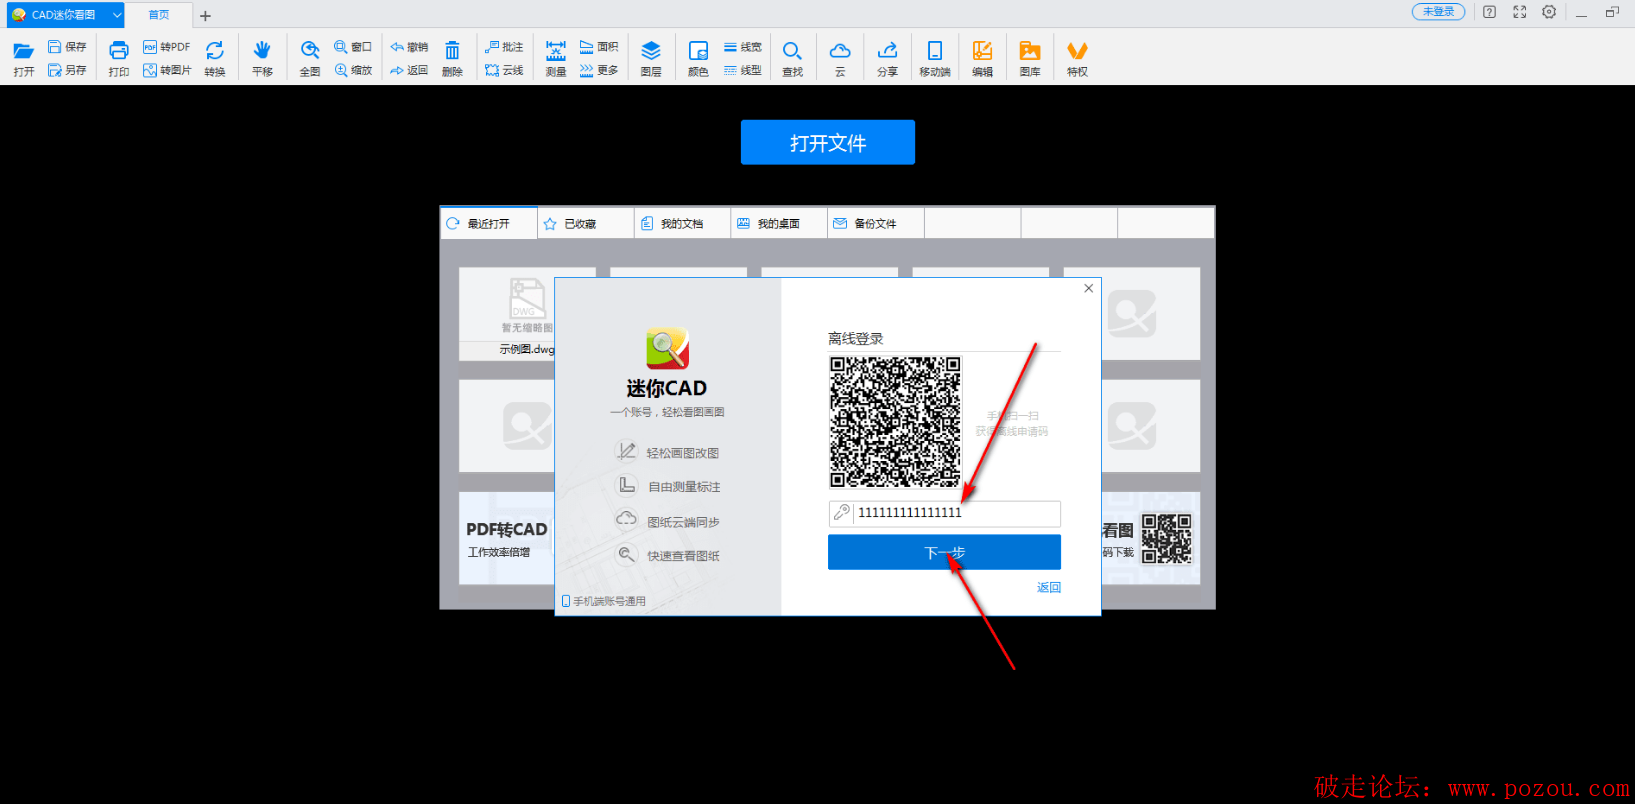Click the 返回 (Redo) arrow in toolbar

[409, 70]
